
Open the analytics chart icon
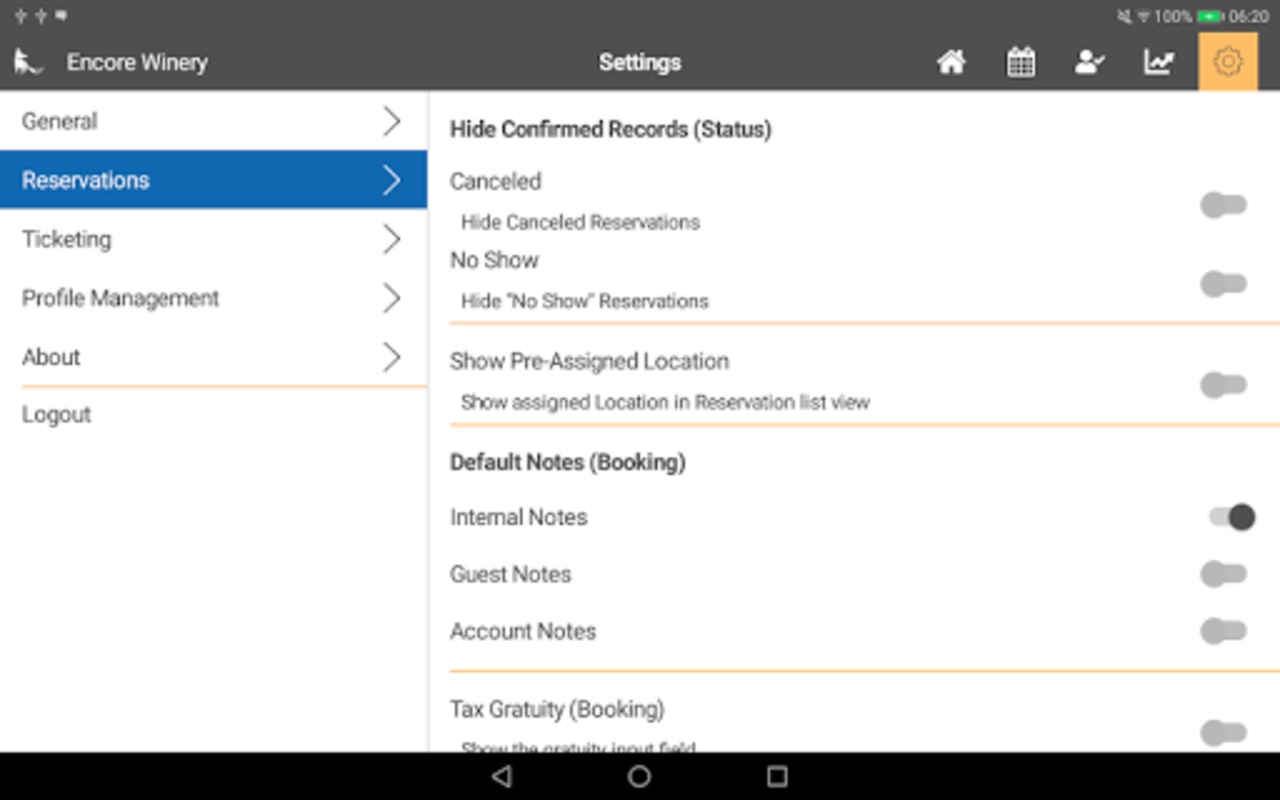(1158, 62)
